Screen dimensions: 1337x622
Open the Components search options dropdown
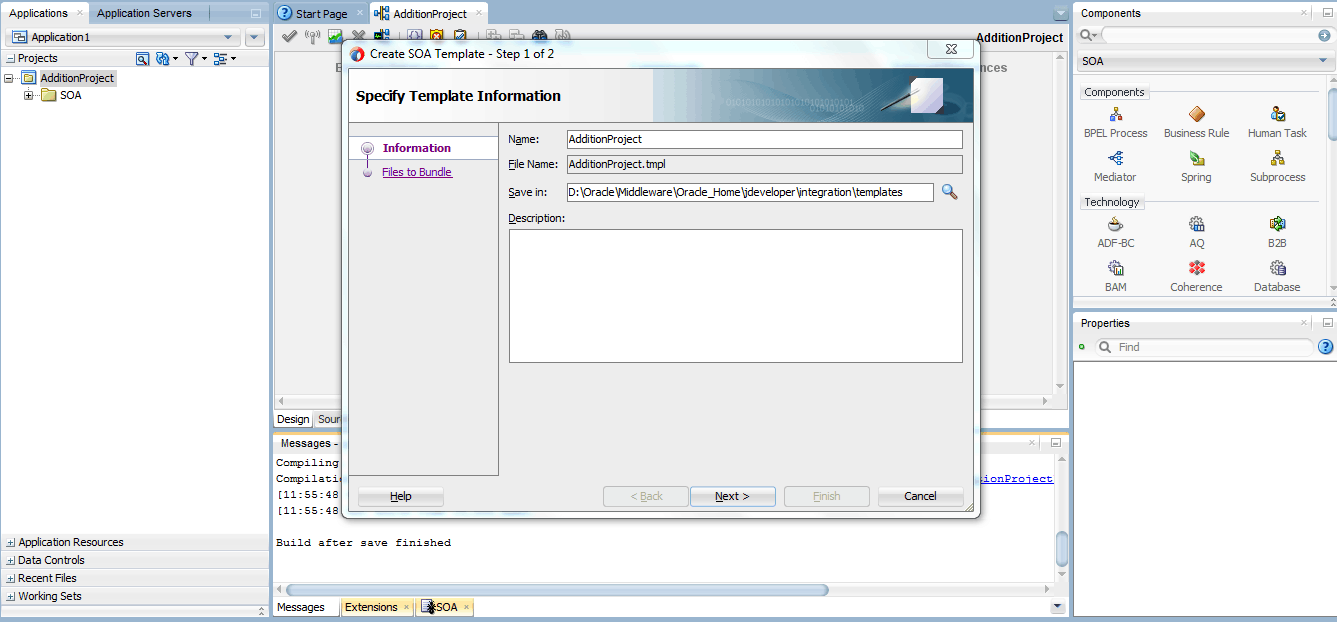[1087, 35]
